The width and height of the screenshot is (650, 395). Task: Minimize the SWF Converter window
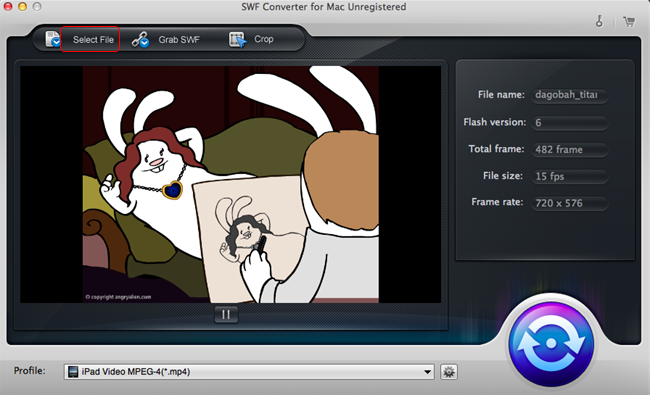click(22, 7)
